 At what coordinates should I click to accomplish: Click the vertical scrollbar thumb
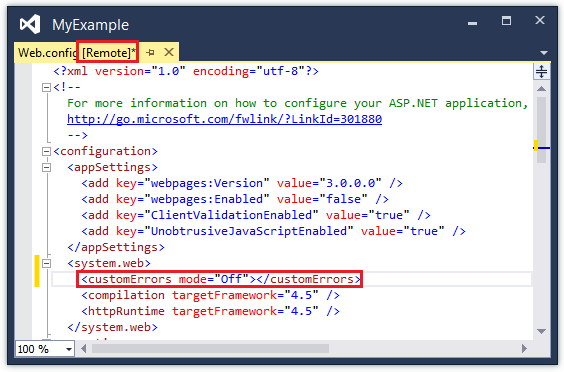click(541, 130)
